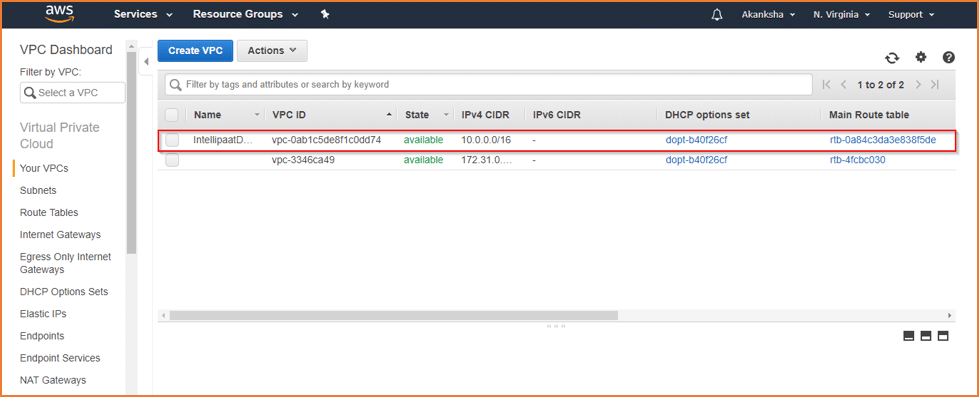Sort by DHCP options set column header
979x397 pixels.
click(707, 115)
